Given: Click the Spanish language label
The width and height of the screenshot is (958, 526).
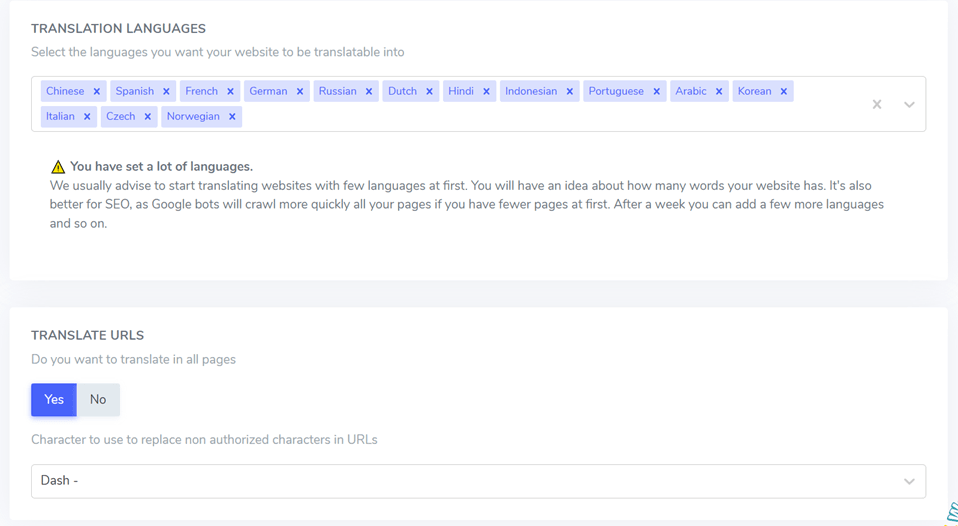Looking at the screenshot, I should click(135, 91).
